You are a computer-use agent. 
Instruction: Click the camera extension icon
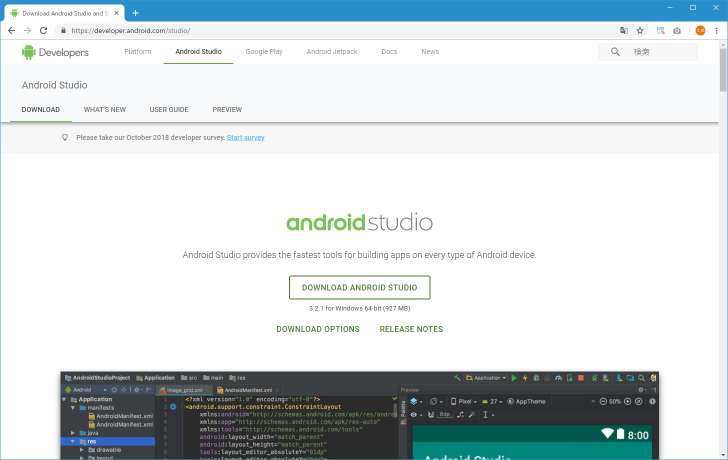click(x=677, y=31)
